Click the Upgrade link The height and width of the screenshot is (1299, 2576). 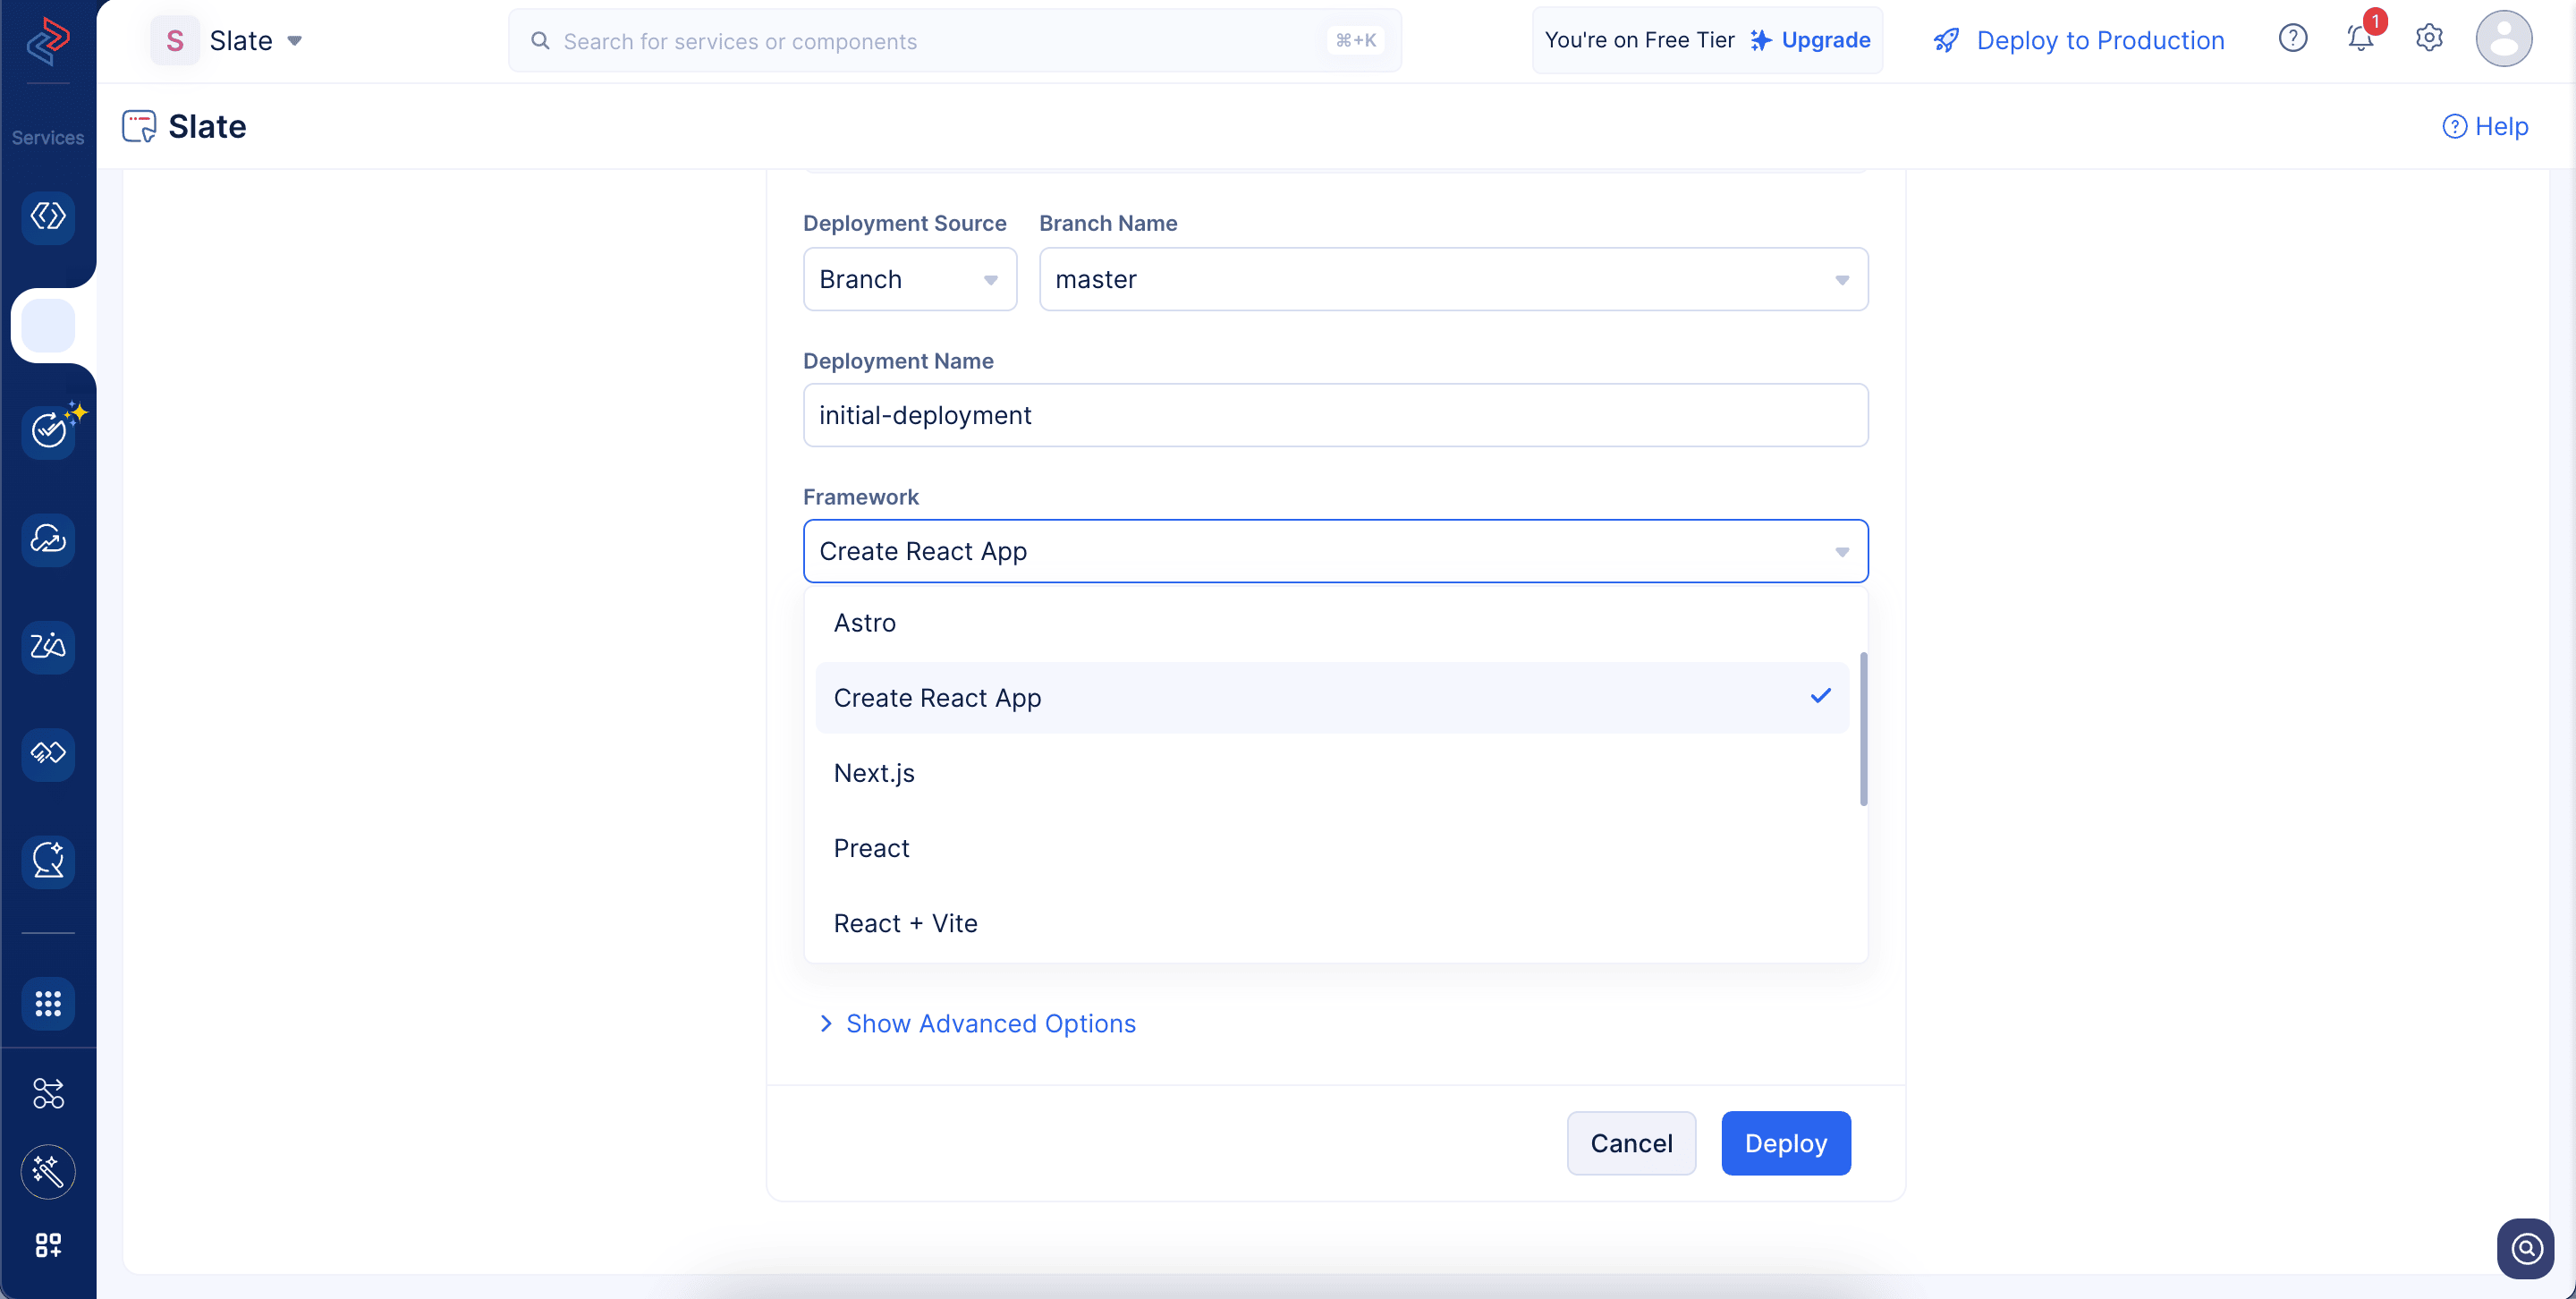pos(1825,40)
